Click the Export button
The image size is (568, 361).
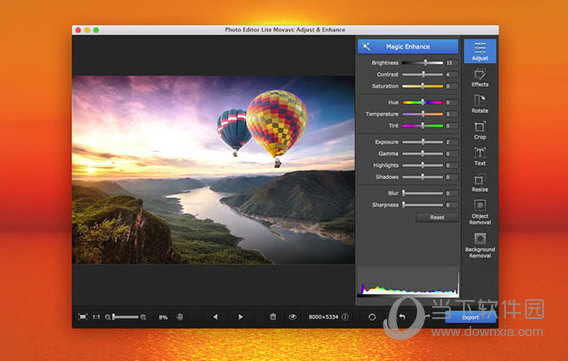tap(470, 317)
